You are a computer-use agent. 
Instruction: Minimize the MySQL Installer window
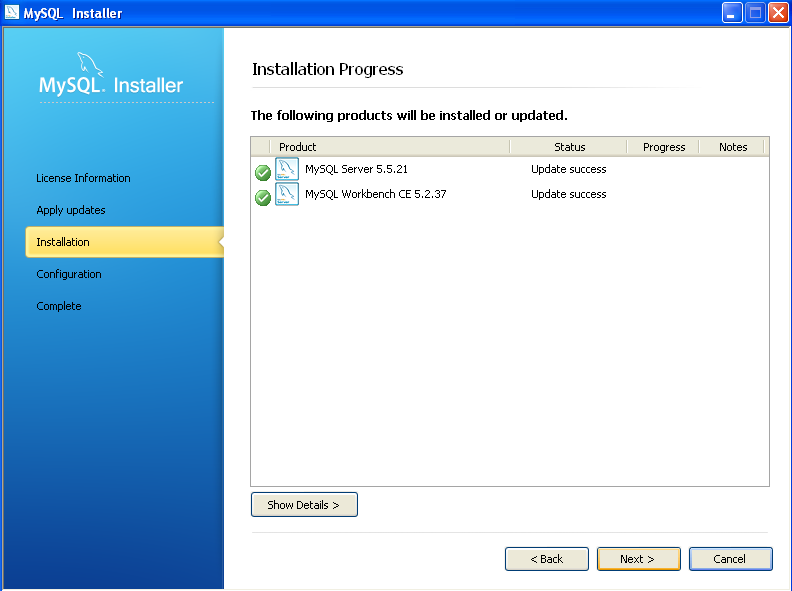[x=732, y=13]
